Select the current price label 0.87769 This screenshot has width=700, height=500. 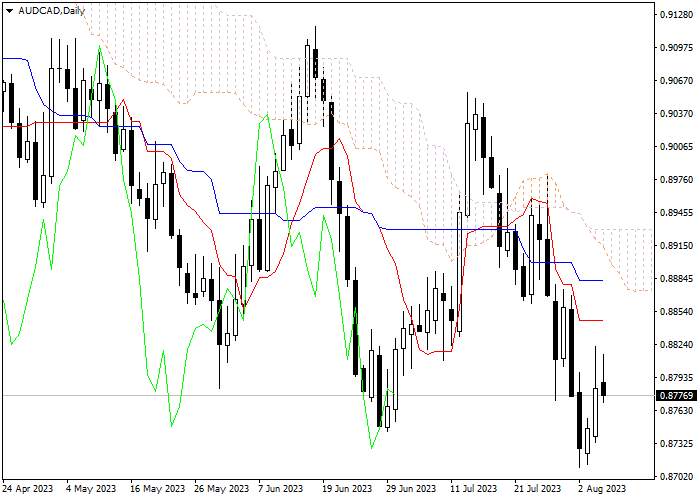[678, 396]
